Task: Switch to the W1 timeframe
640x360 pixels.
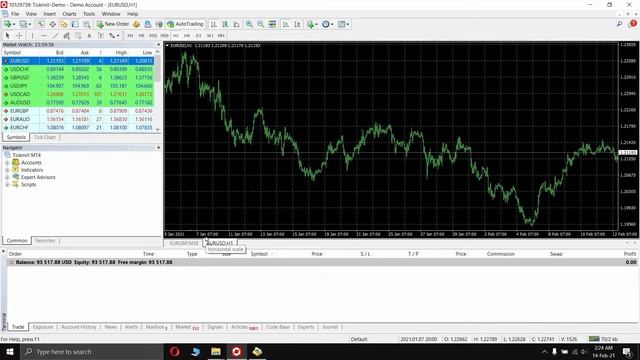Action: [210, 36]
